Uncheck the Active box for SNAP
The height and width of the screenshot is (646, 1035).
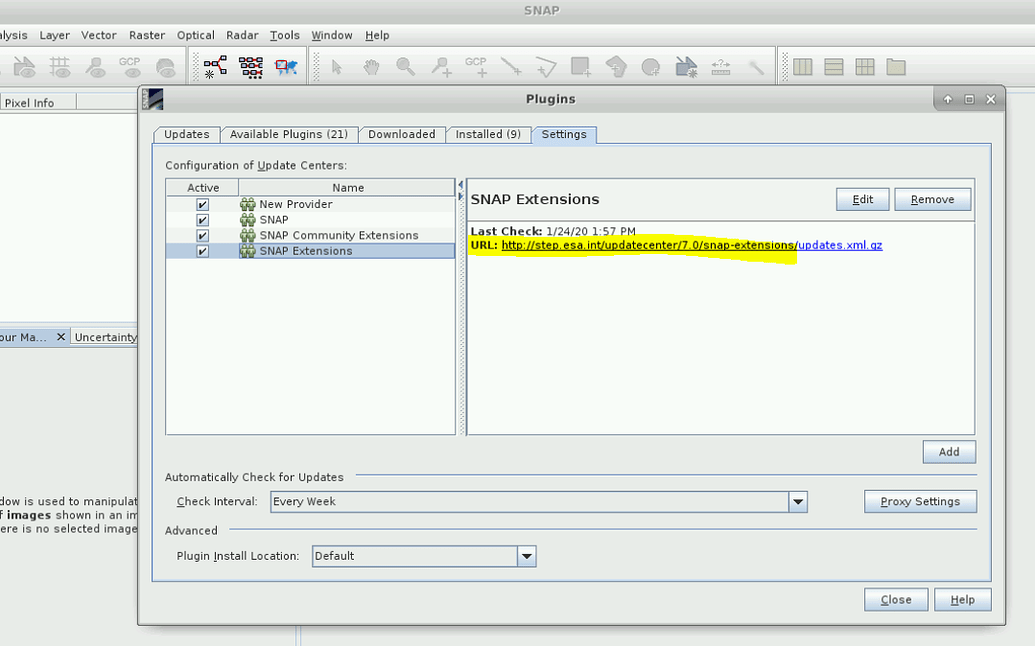pos(202,219)
